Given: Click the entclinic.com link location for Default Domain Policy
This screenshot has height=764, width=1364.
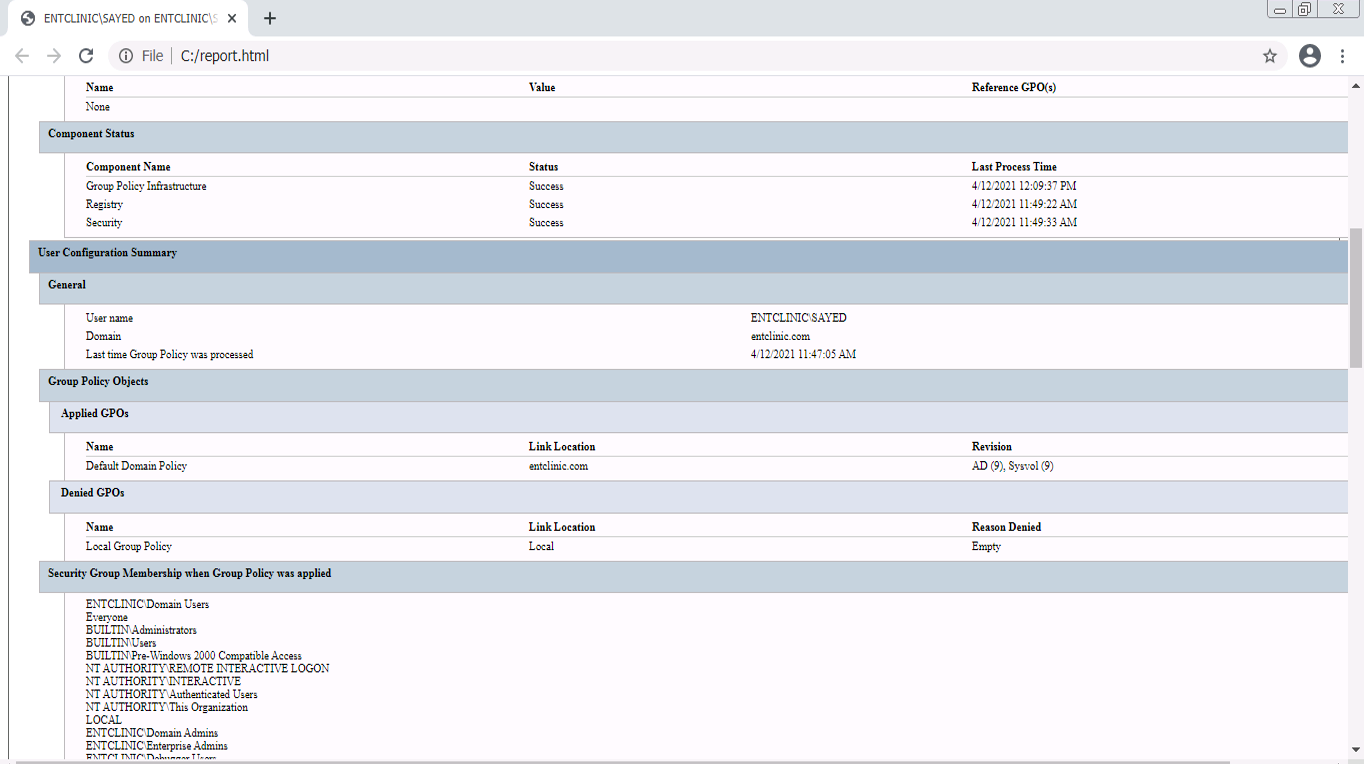Looking at the screenshot, I should click(x=558, y=466).
